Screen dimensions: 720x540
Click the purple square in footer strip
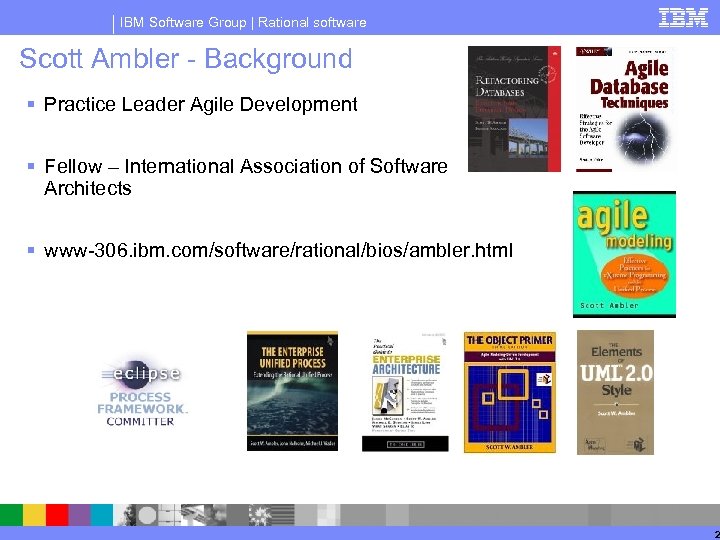click(x=79, y=515)
